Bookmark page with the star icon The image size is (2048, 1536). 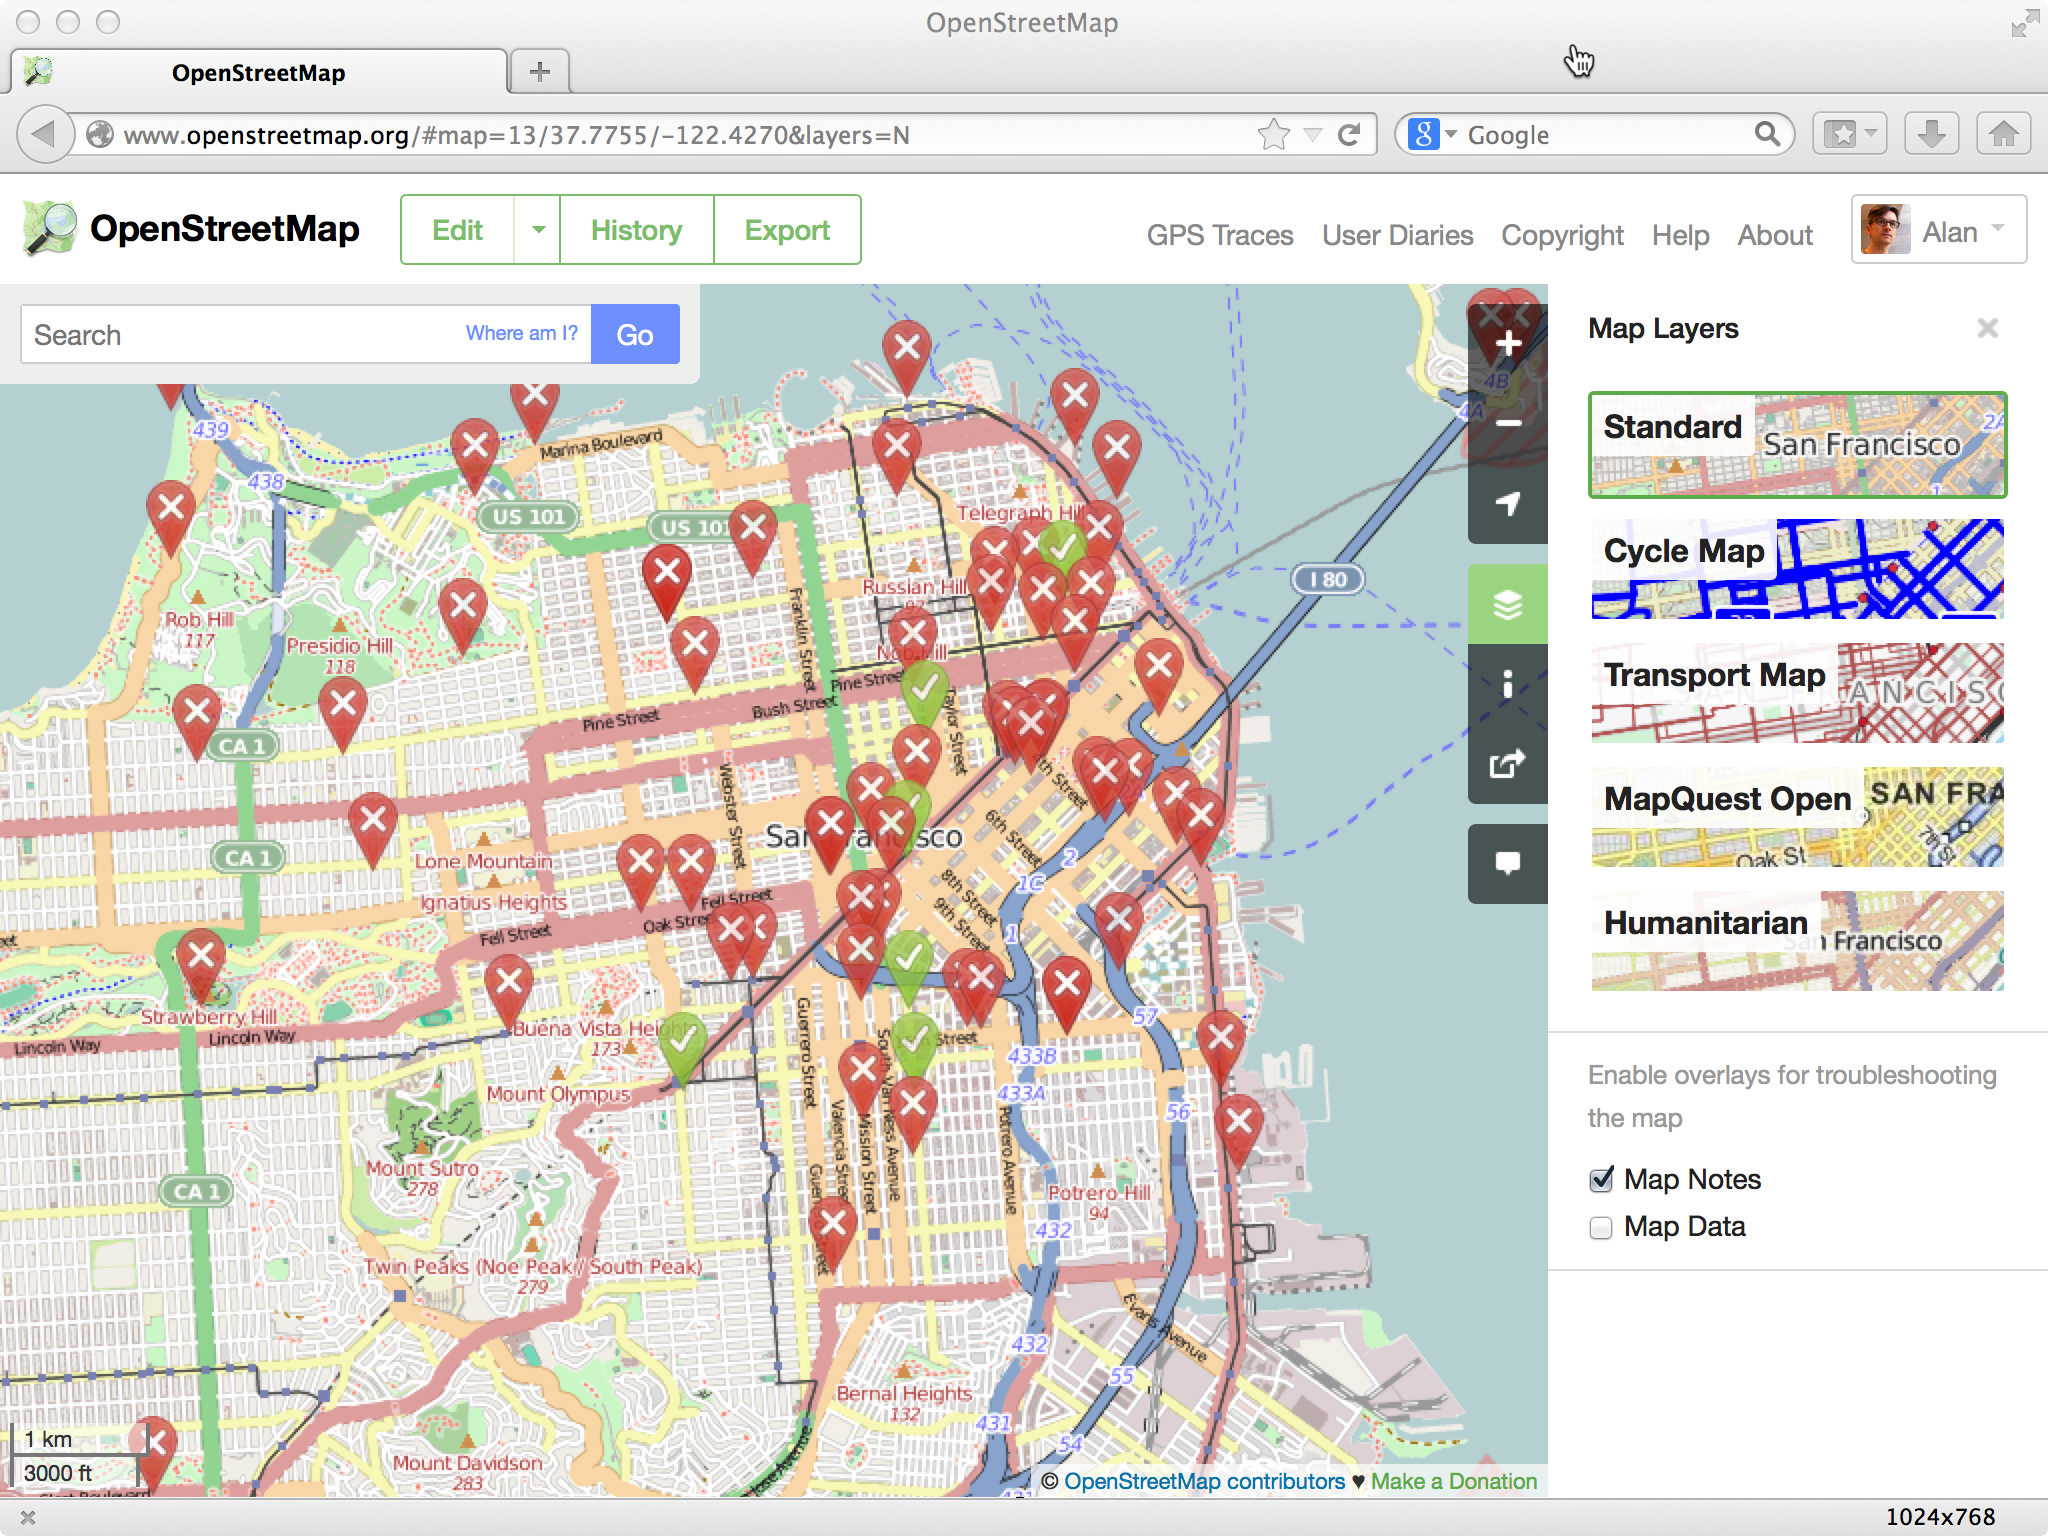[x=1273, y=135]
